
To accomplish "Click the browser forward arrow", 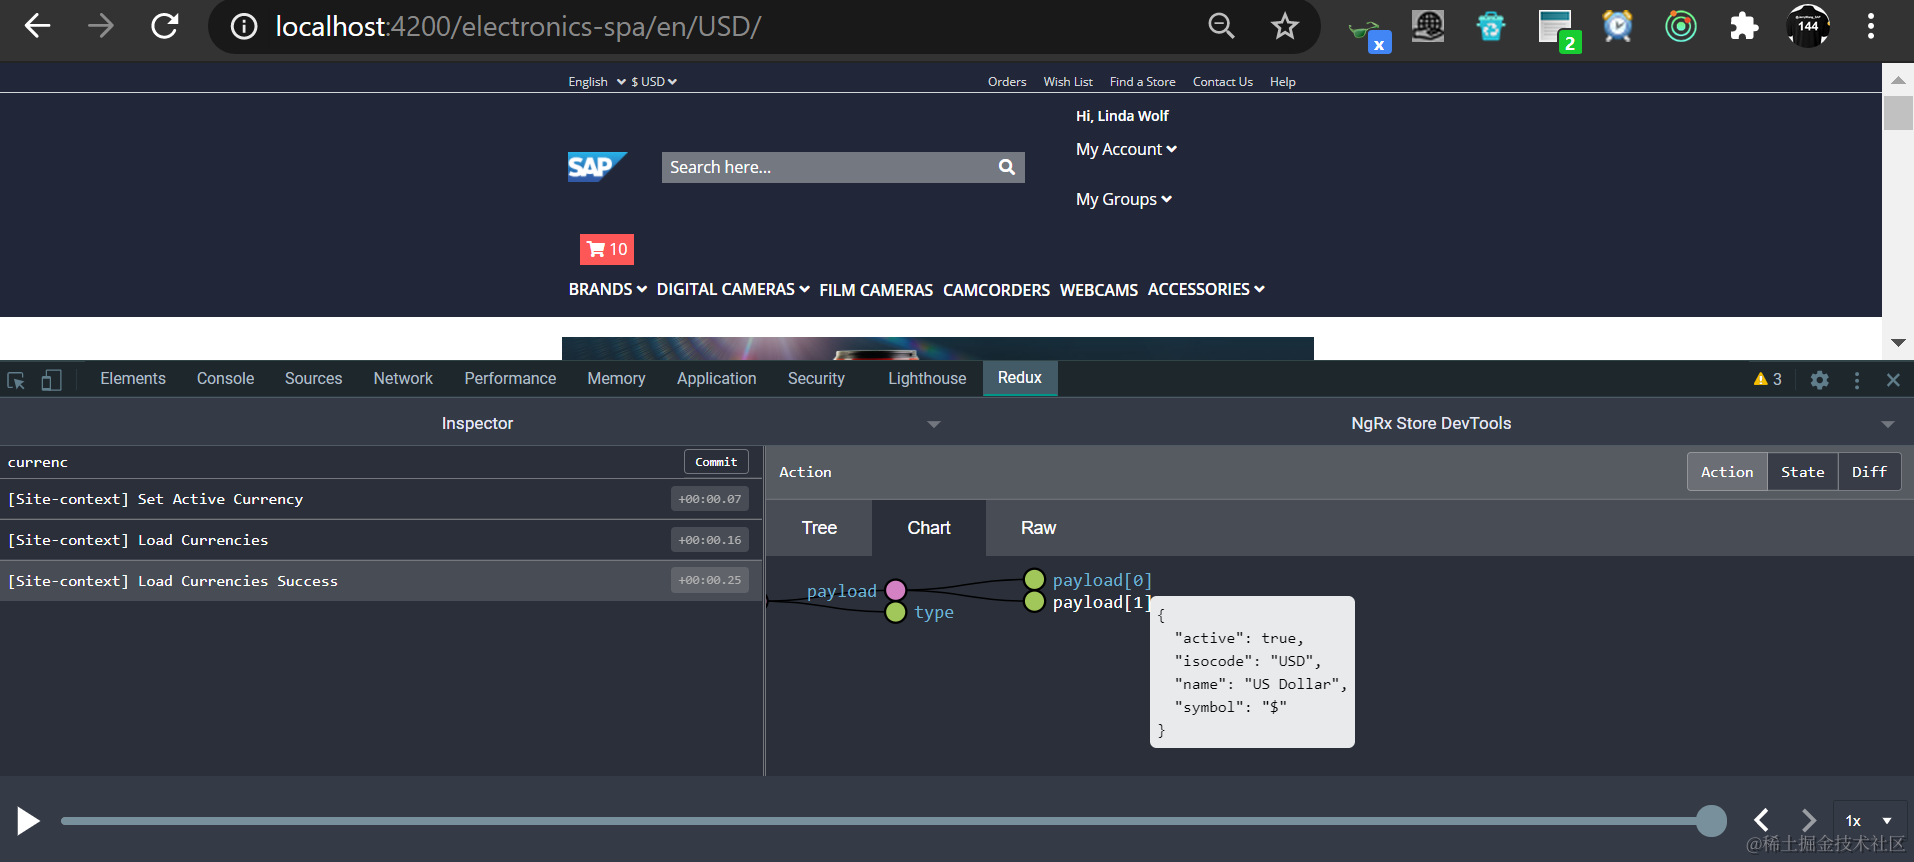I will pos(100,26).
